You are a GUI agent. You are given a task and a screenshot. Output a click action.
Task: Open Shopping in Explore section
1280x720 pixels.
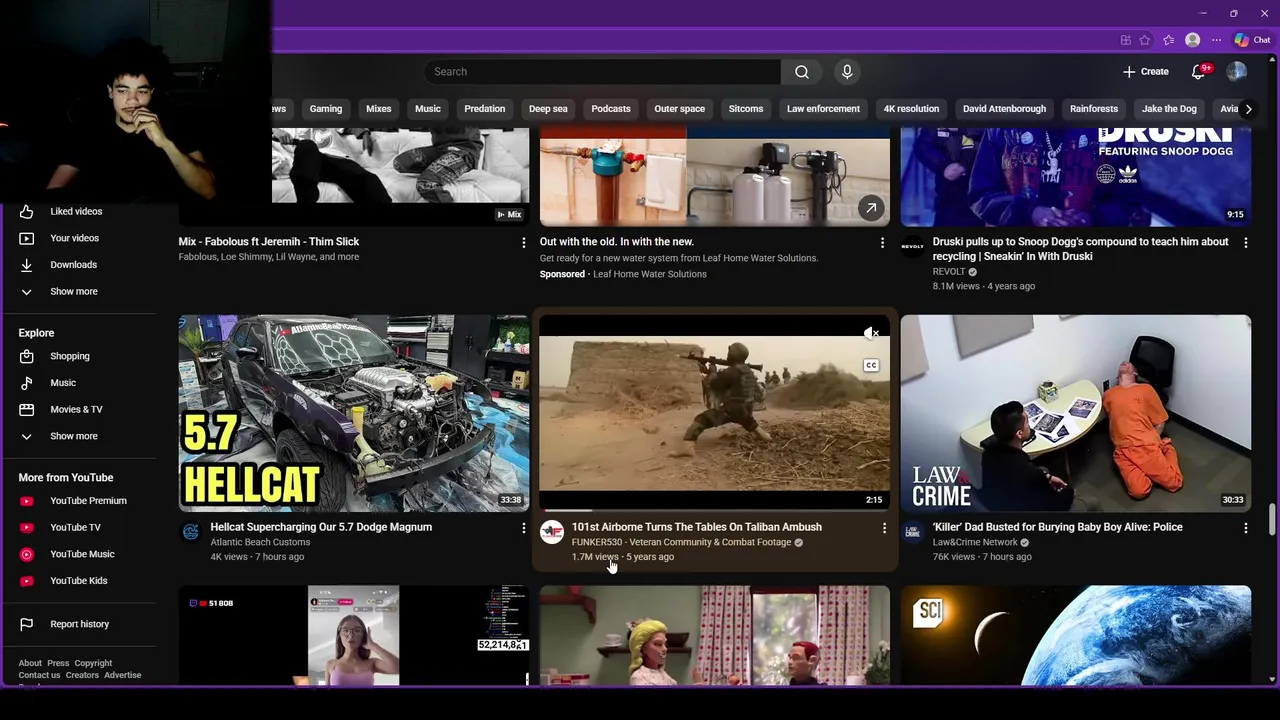(78, 356)
